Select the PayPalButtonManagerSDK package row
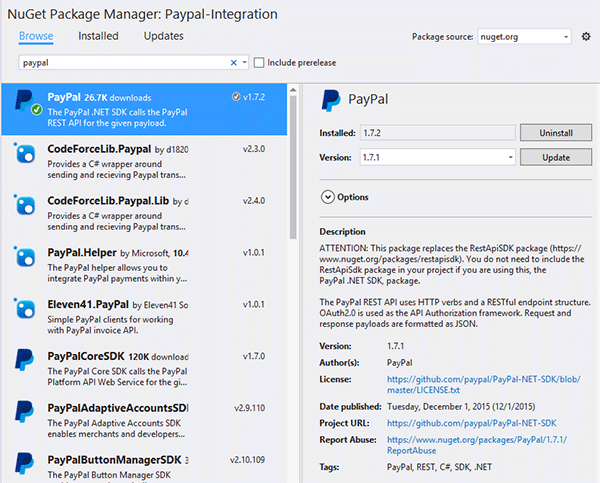 (x=144, y=465)
